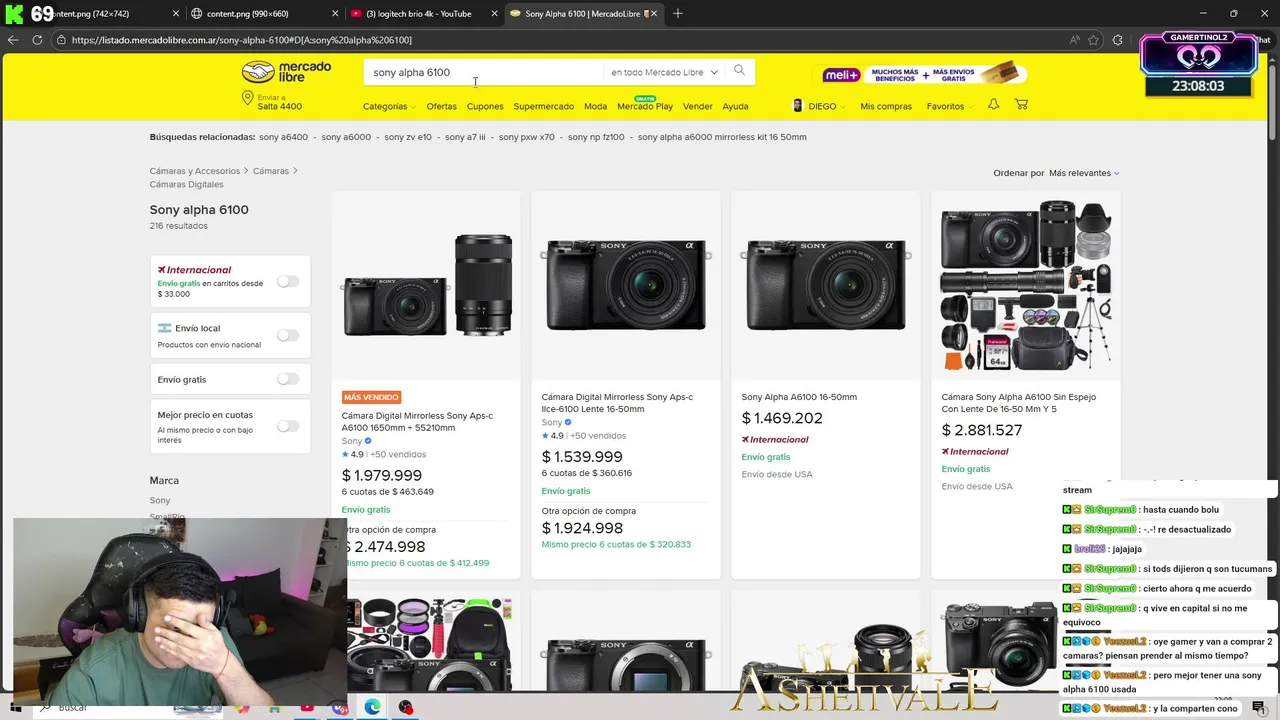Click the delivery location pin icon

point(247,99)
